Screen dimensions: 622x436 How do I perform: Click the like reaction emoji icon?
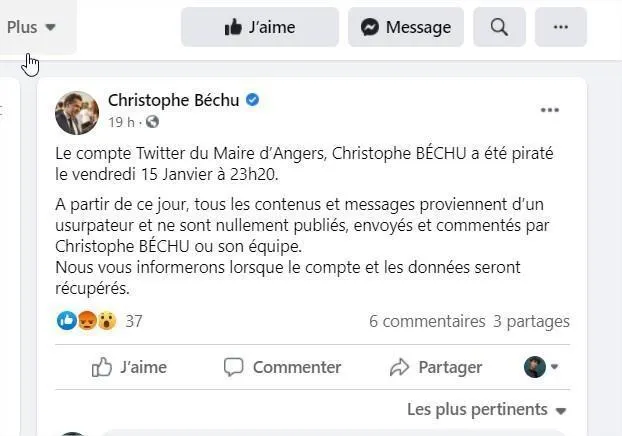point(67,321)
